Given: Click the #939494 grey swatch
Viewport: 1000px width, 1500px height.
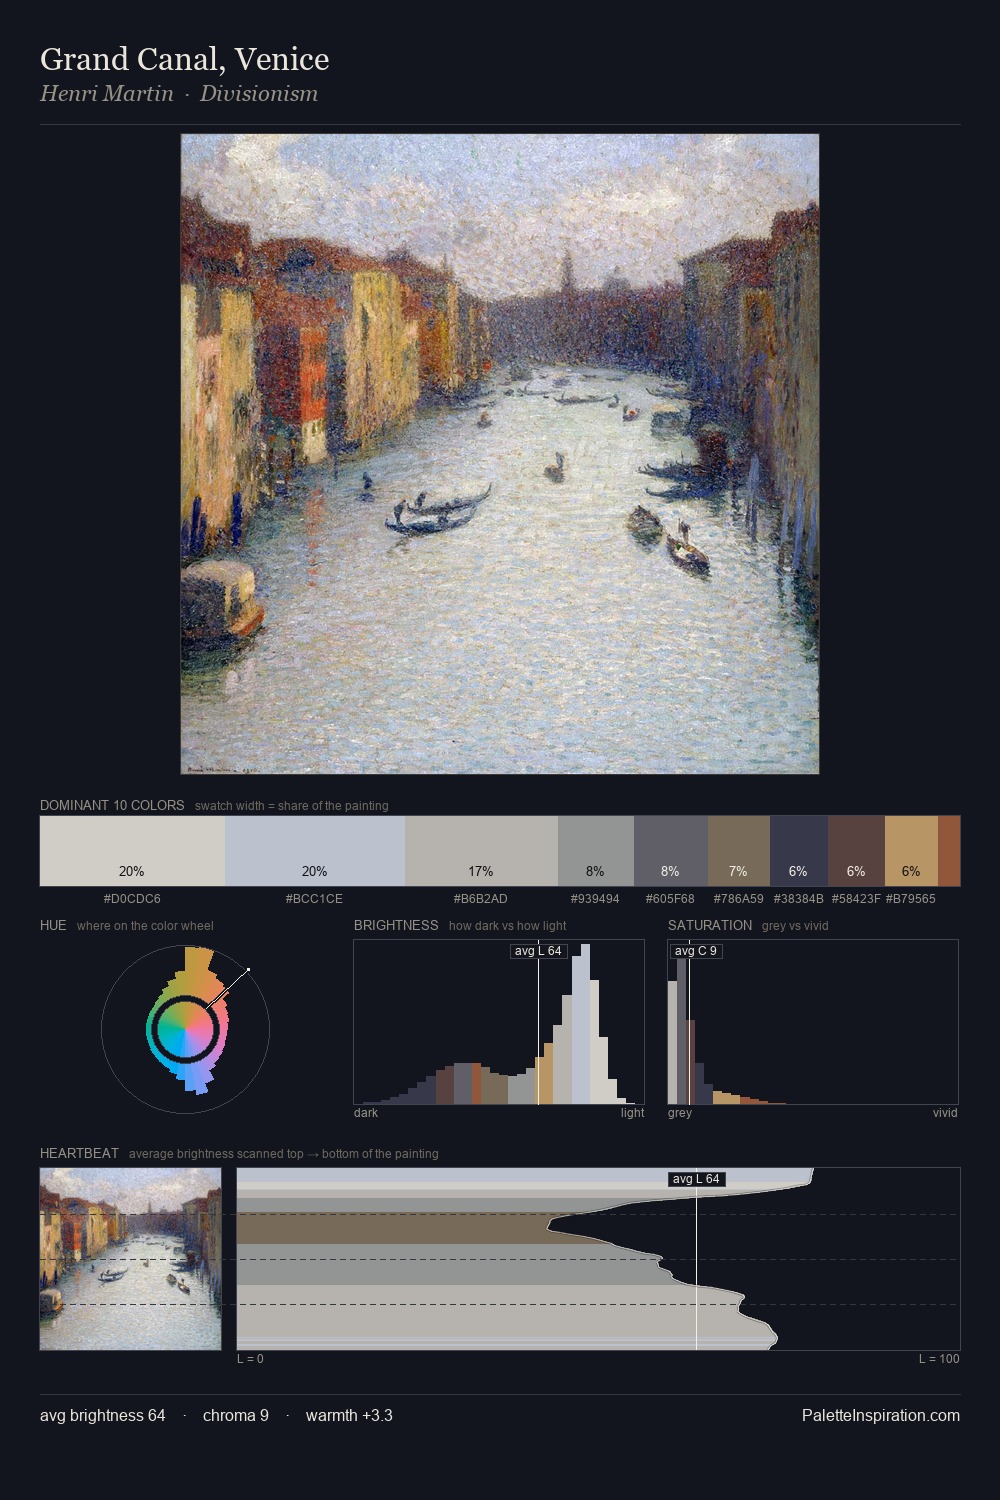Looking at the screenshot, I should point(596,851).
